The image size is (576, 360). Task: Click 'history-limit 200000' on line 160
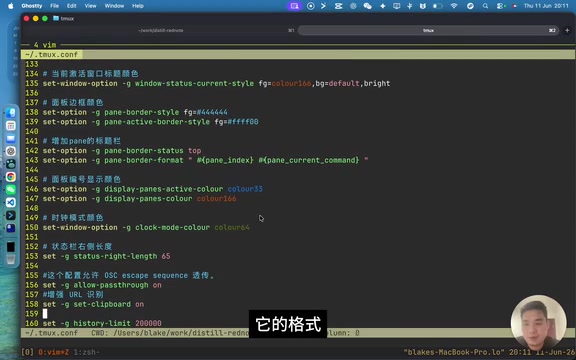(117, 323)
